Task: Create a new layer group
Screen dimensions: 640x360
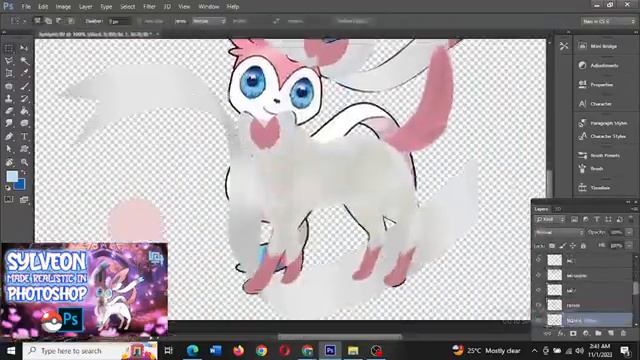Action: [598, 333]
